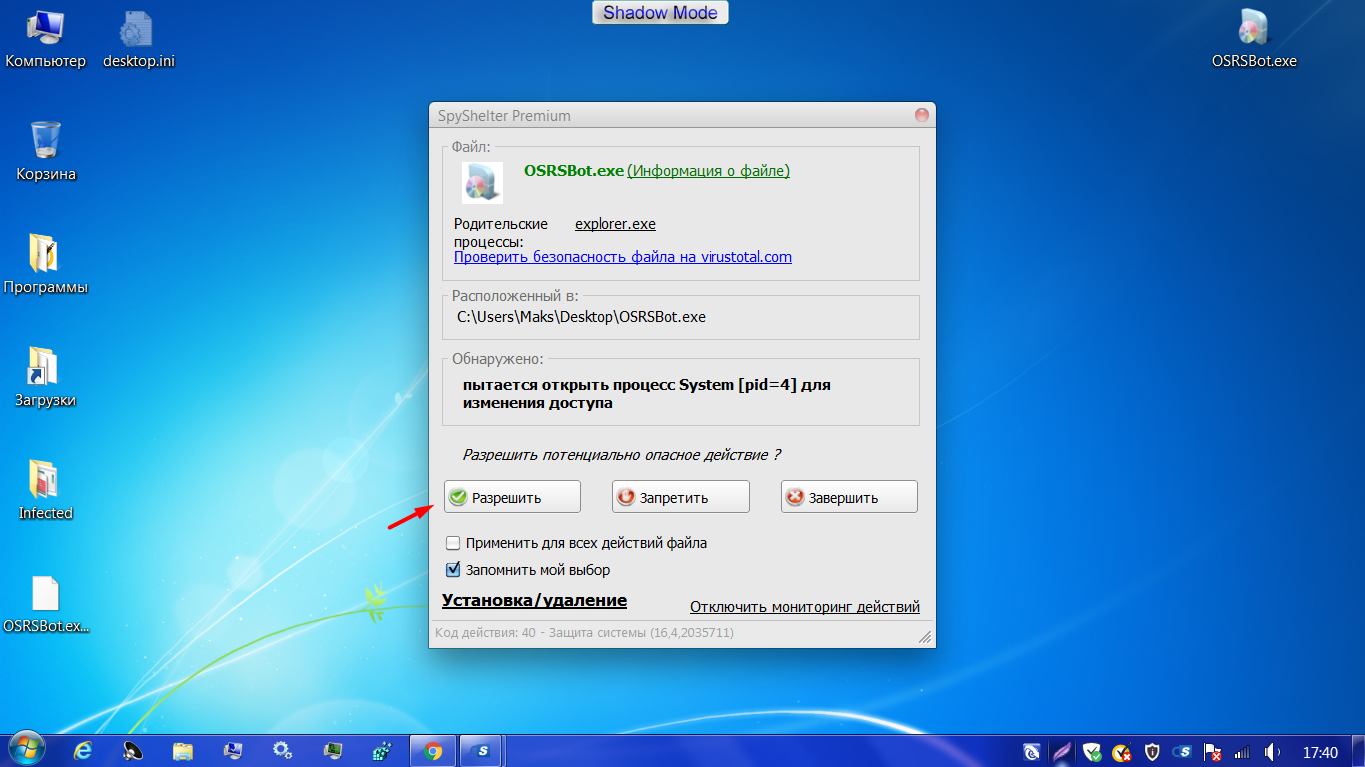Click 'Отключить мониторинг действий' link
Screen dimensions: 1365x767
pyautogui.click(x=804, y=607)
